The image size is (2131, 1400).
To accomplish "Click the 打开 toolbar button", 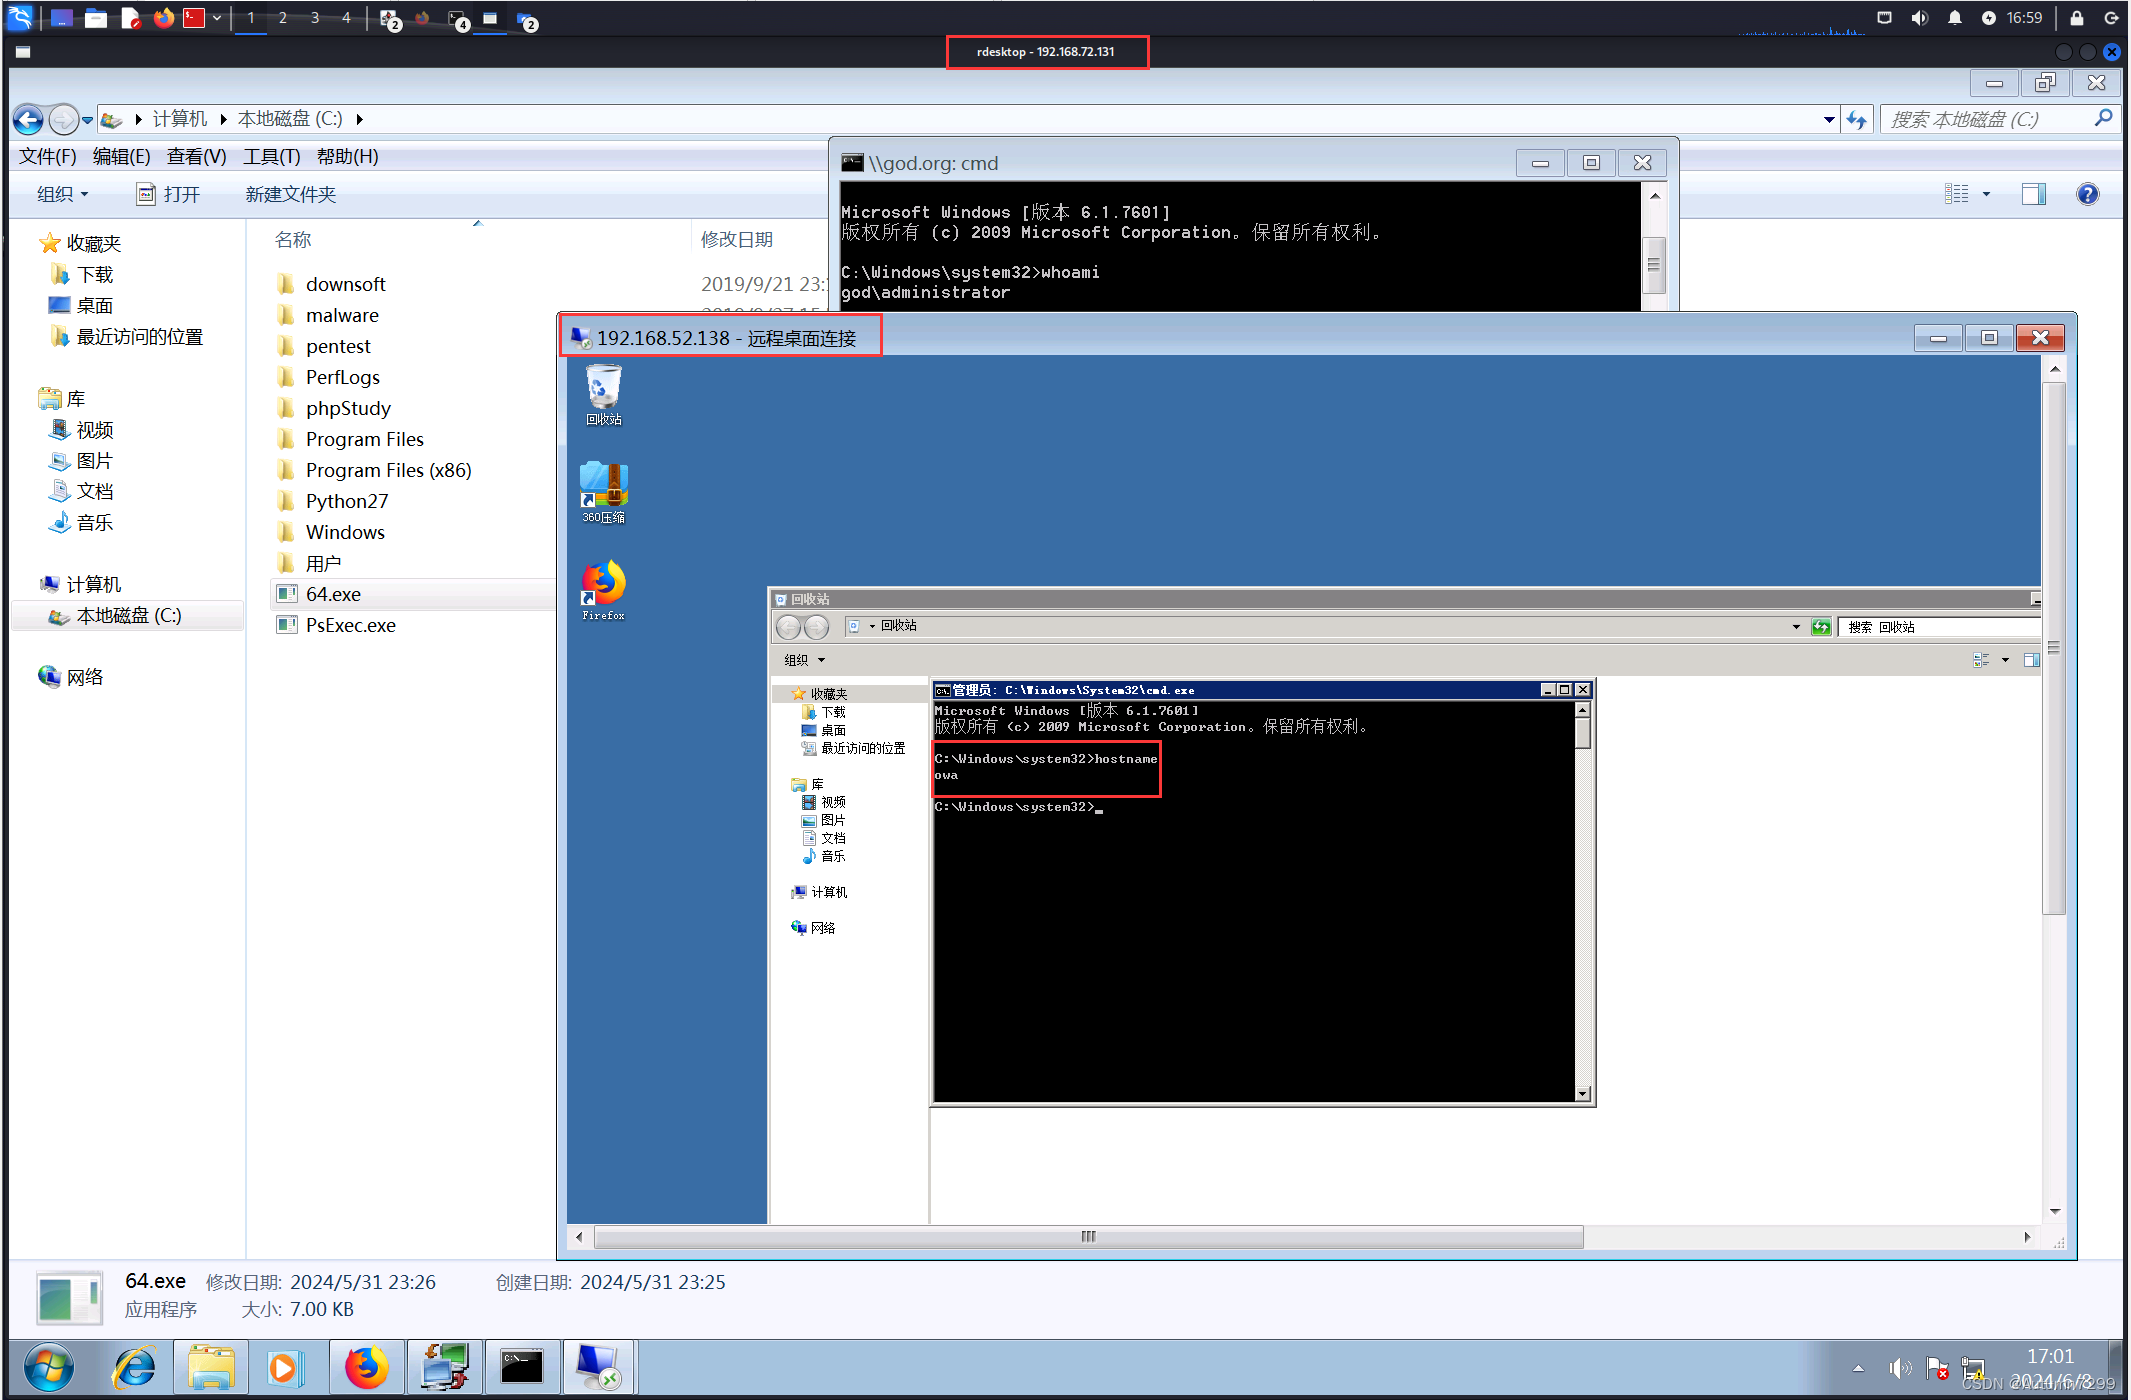I will tap(168, 194).
